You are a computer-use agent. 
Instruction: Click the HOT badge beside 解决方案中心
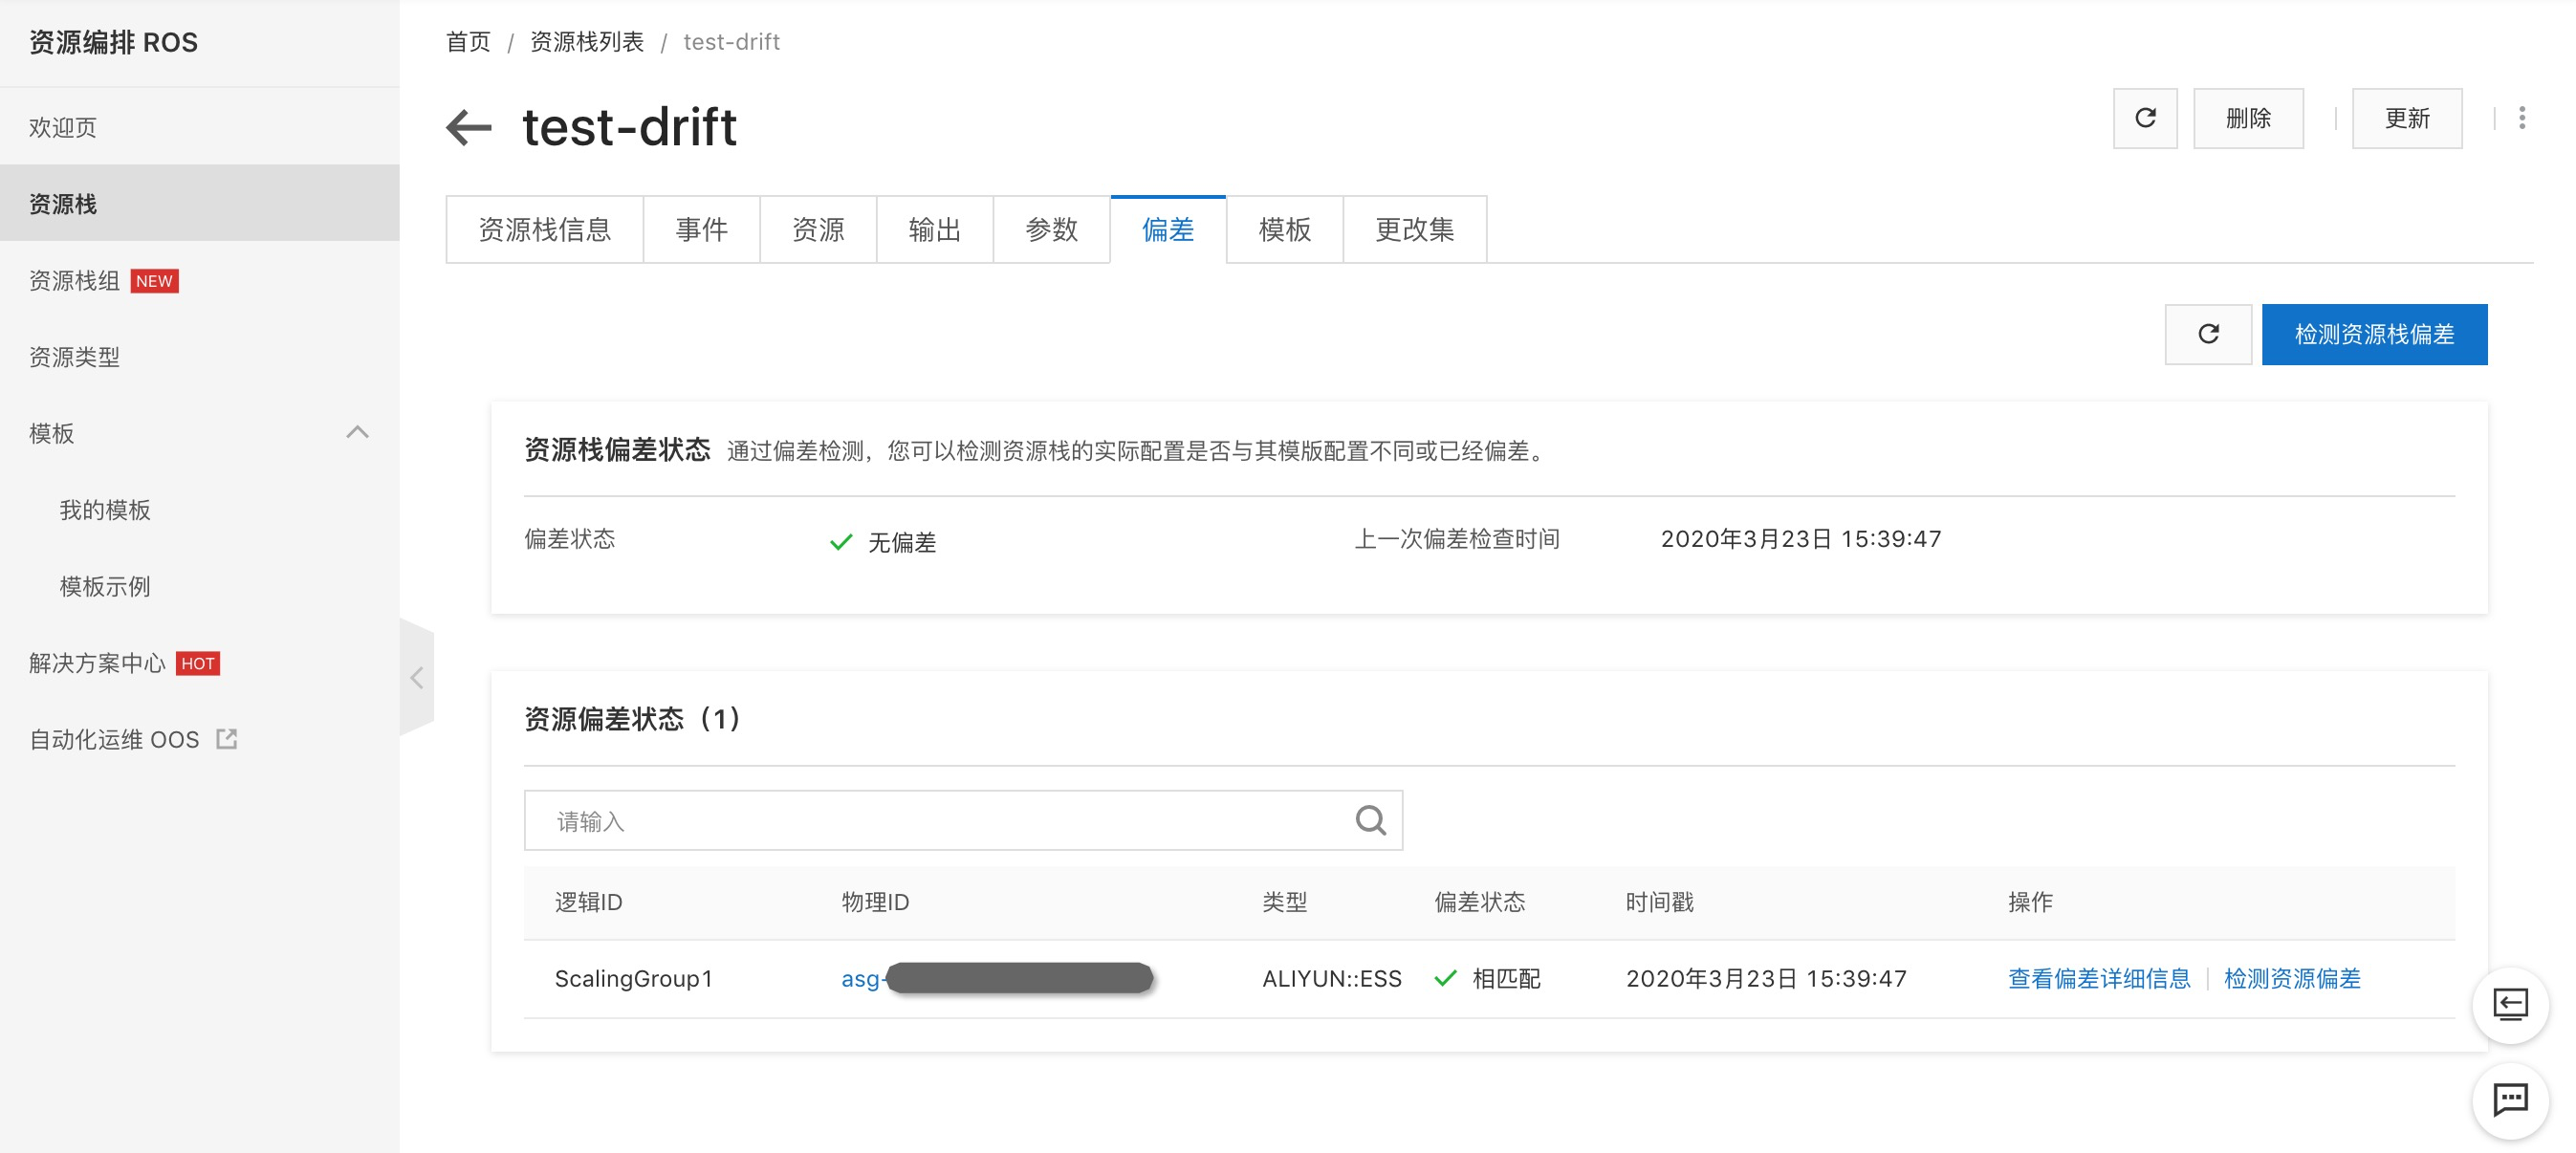[x=198, y=663]
